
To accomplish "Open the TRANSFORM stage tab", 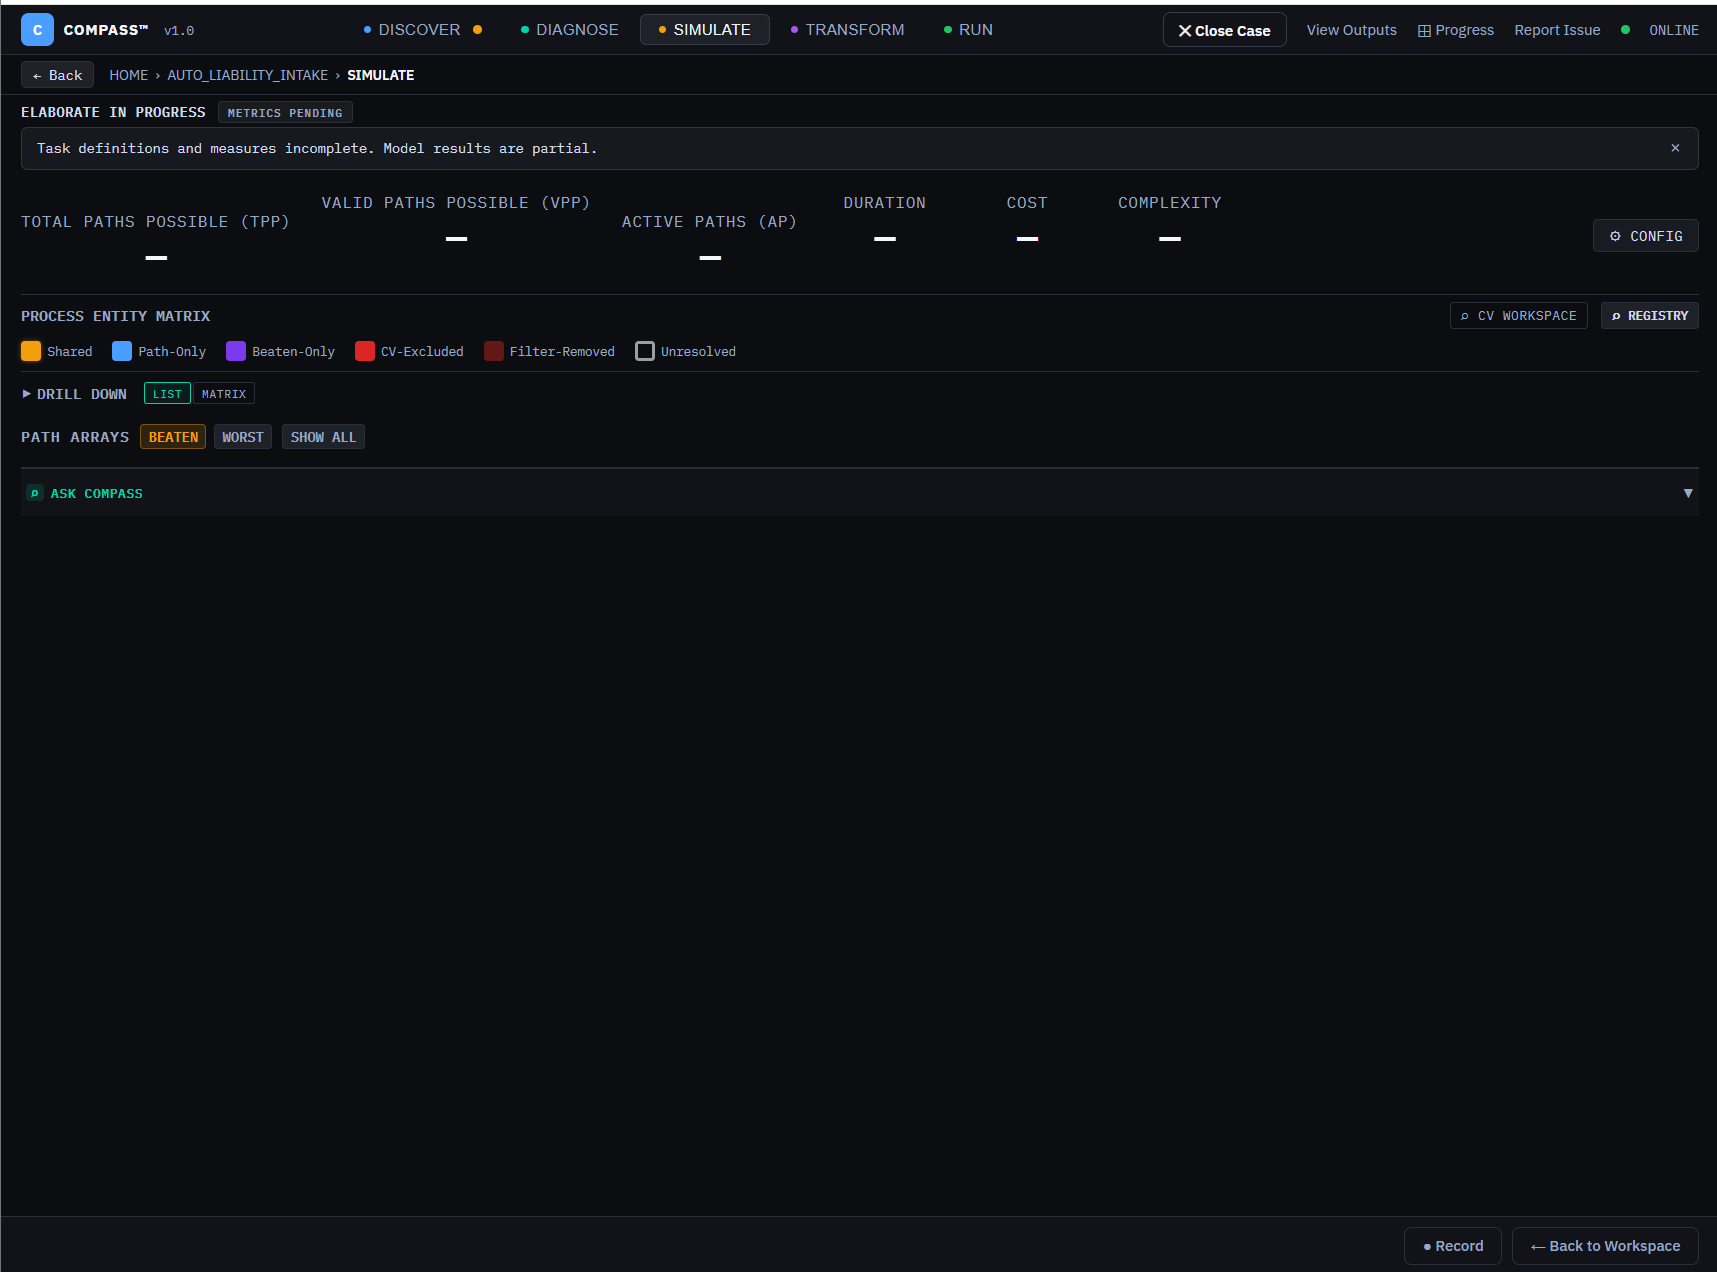I will tap(848, 30).
